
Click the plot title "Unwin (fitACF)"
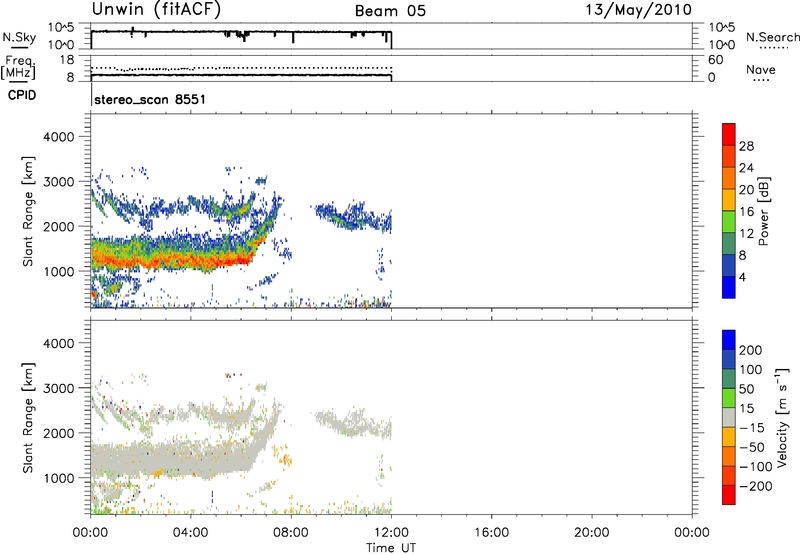(156, 10)
